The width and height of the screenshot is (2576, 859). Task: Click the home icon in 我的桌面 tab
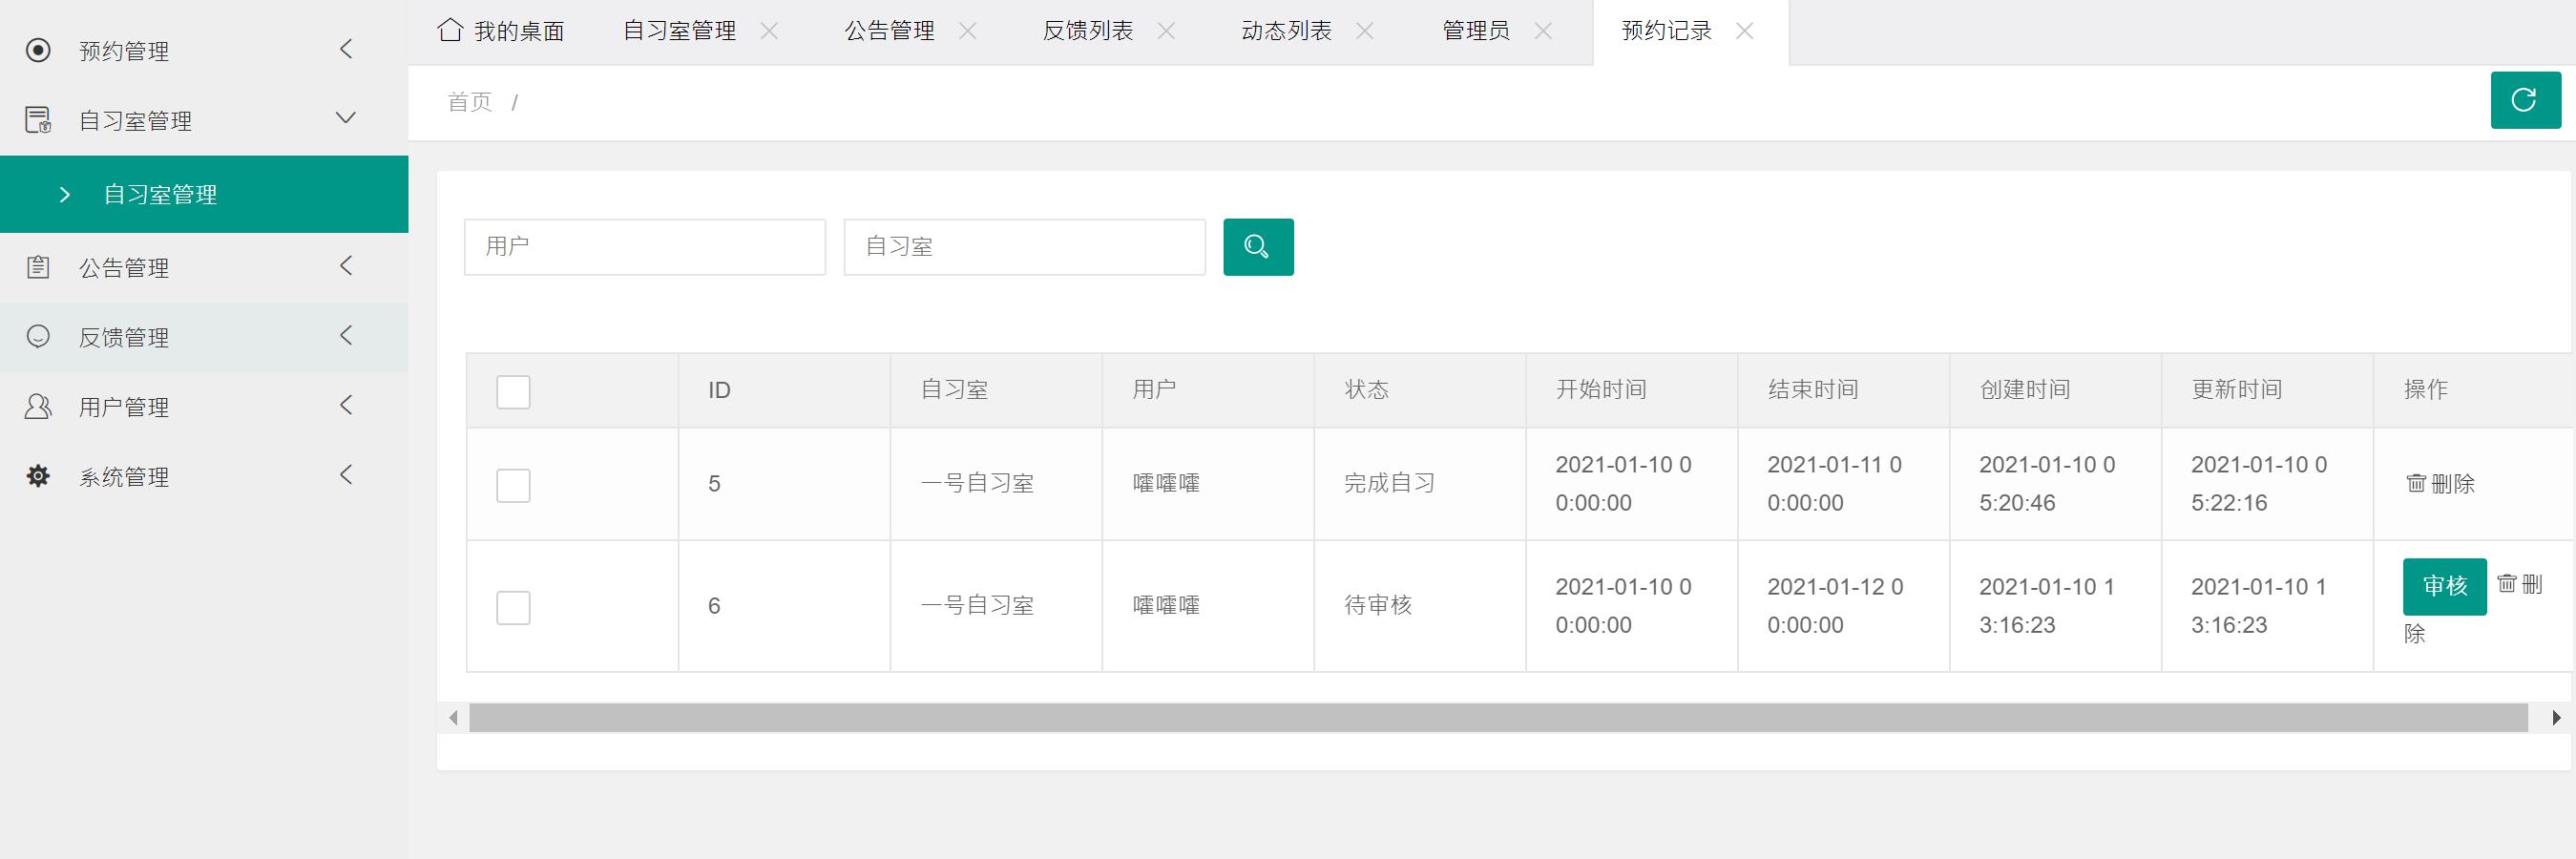click(x=451, y=30)
